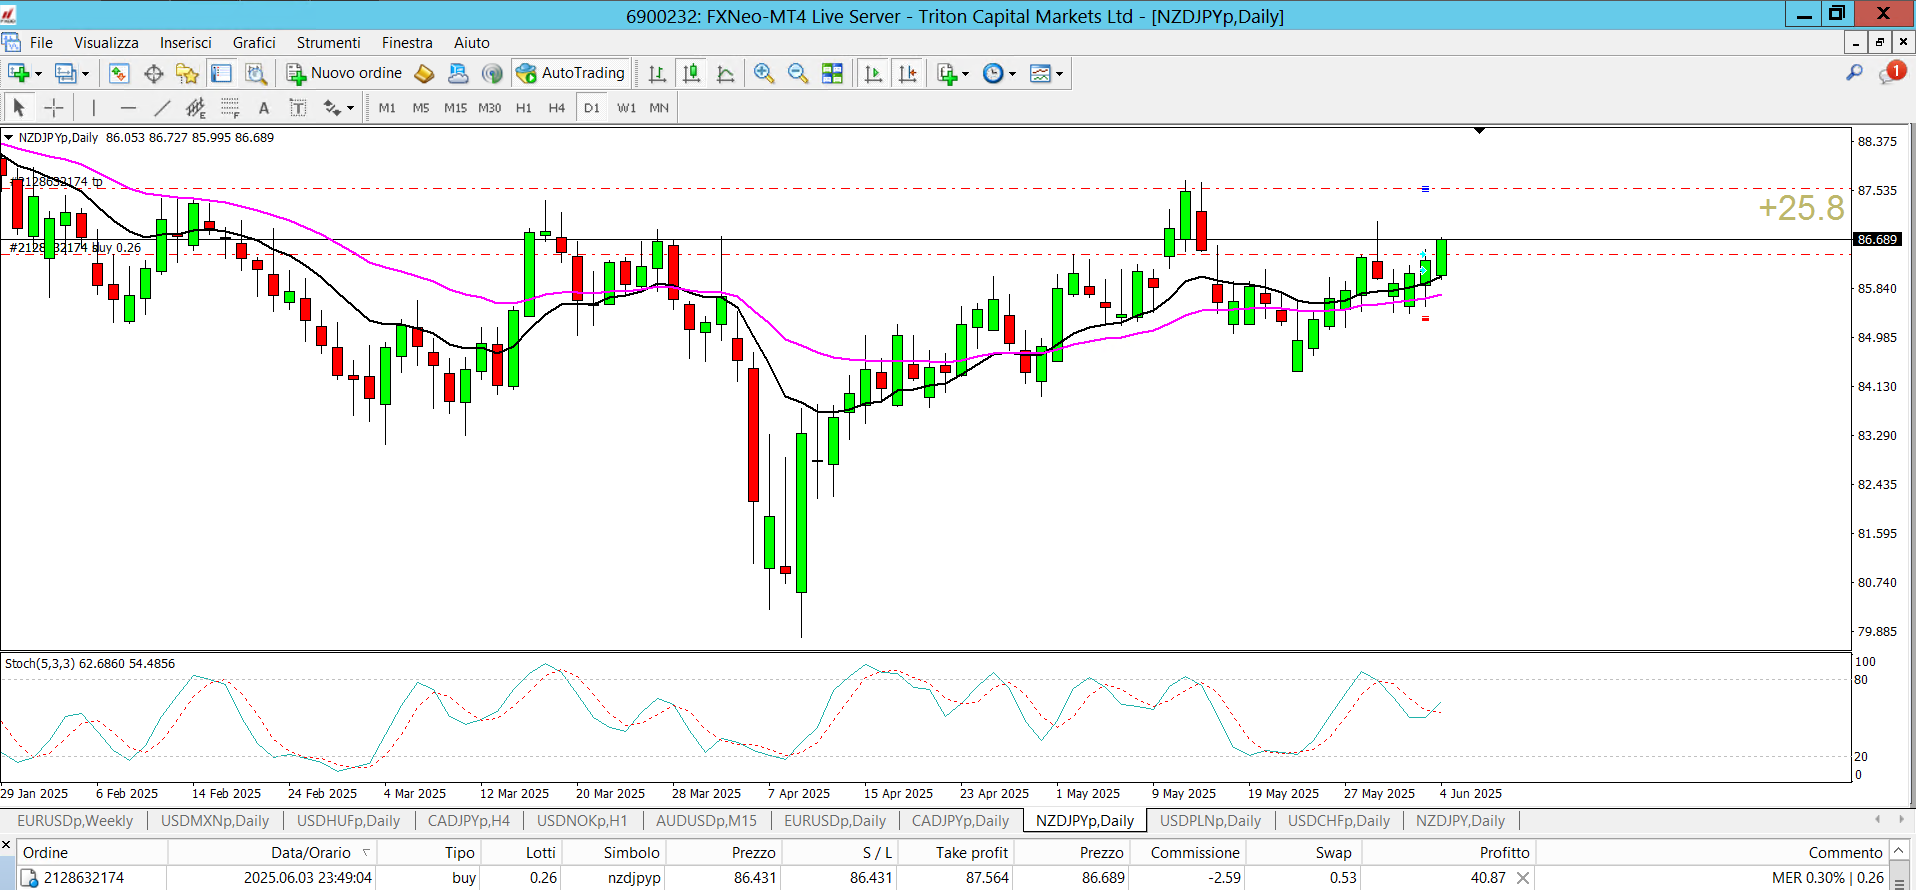Select trendline drawing tool
1916x890 pixels.
coord(162,107)
